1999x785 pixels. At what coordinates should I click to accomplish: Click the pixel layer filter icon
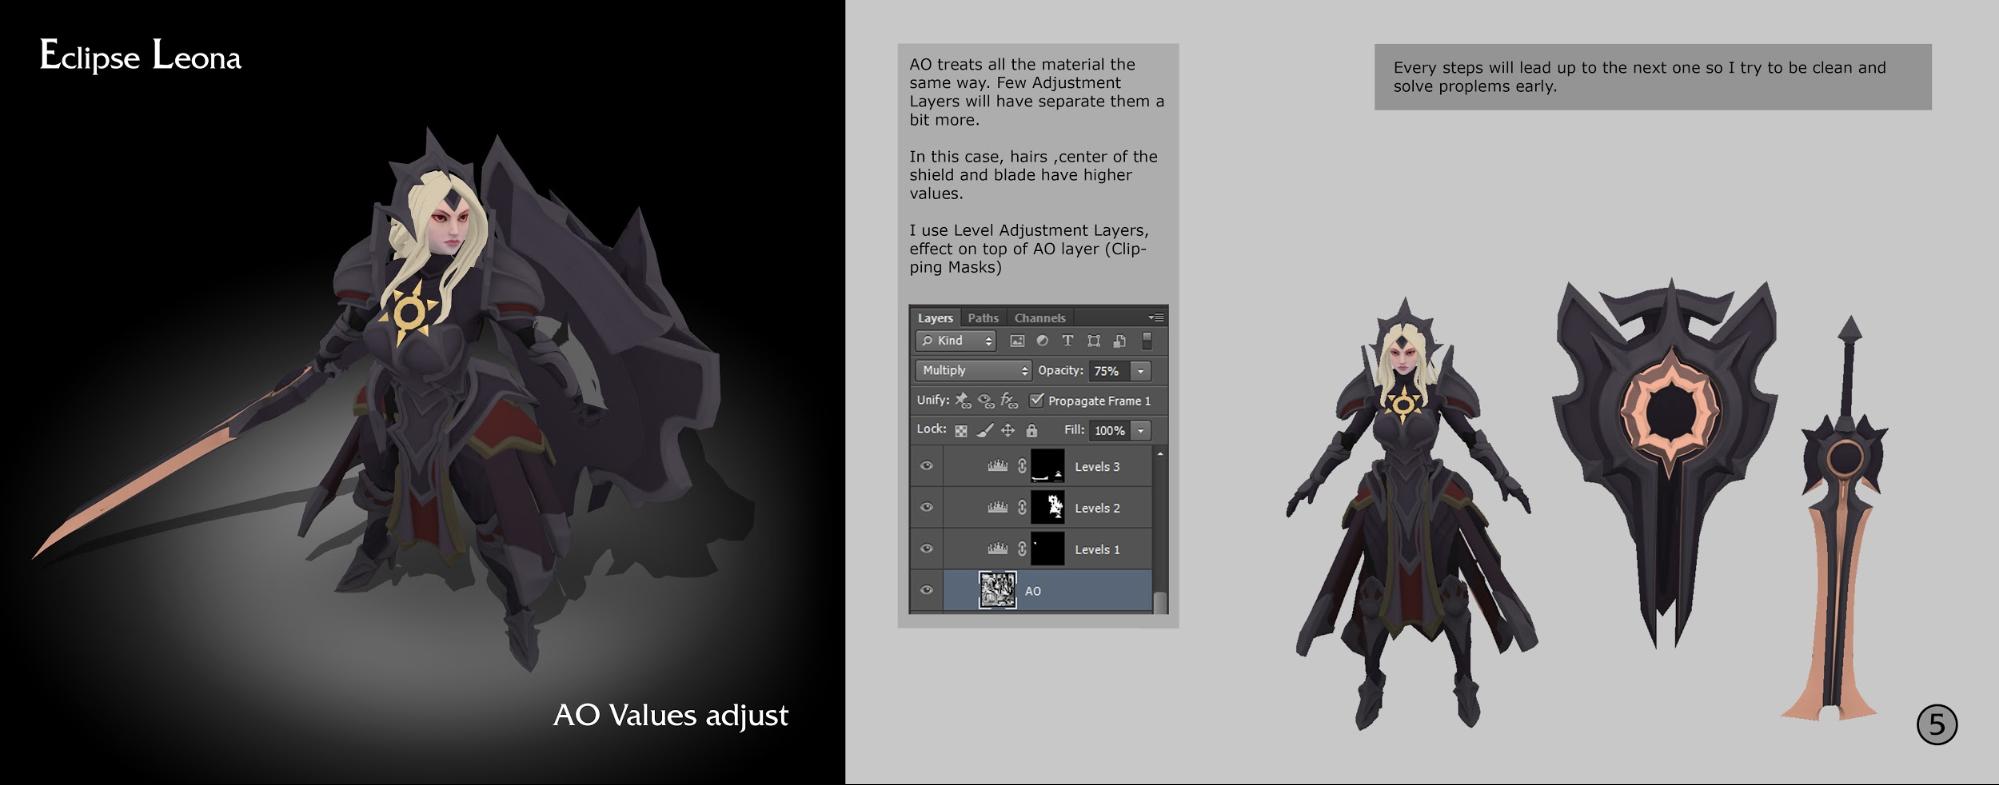[x=1017, y=341]
